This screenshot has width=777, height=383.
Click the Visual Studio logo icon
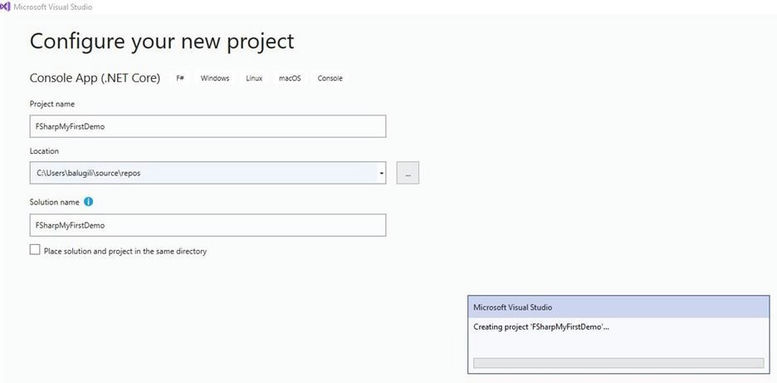point(5,7)
